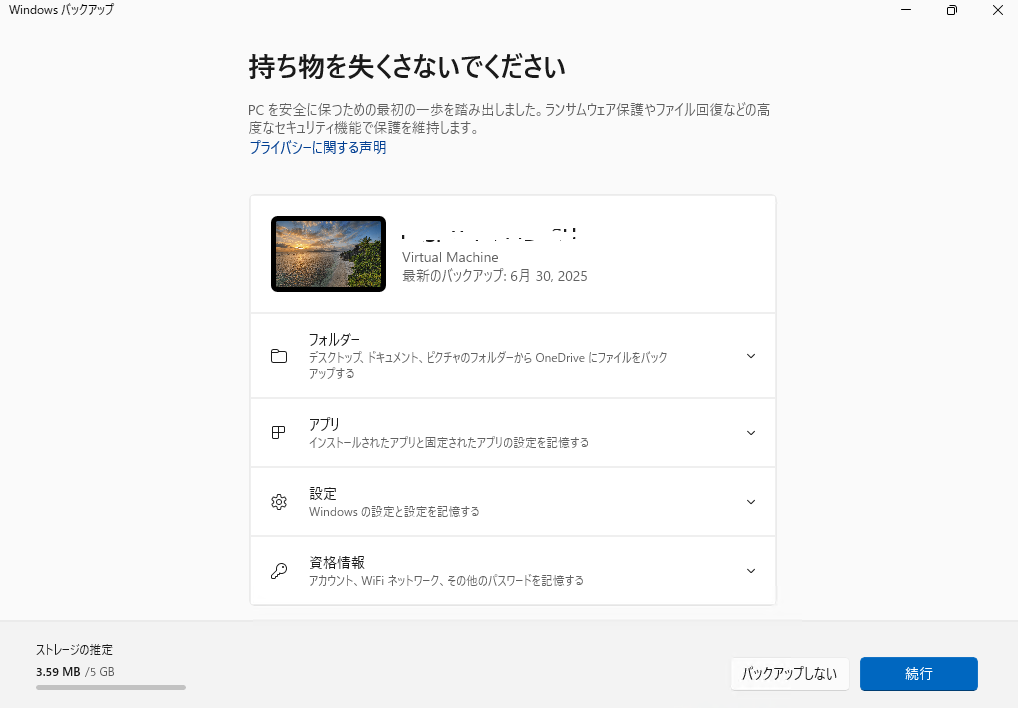Viewport: 1018px width, 708px height.
Task: Click the storage estimate progress bar
Action: (x=111, y=687)
